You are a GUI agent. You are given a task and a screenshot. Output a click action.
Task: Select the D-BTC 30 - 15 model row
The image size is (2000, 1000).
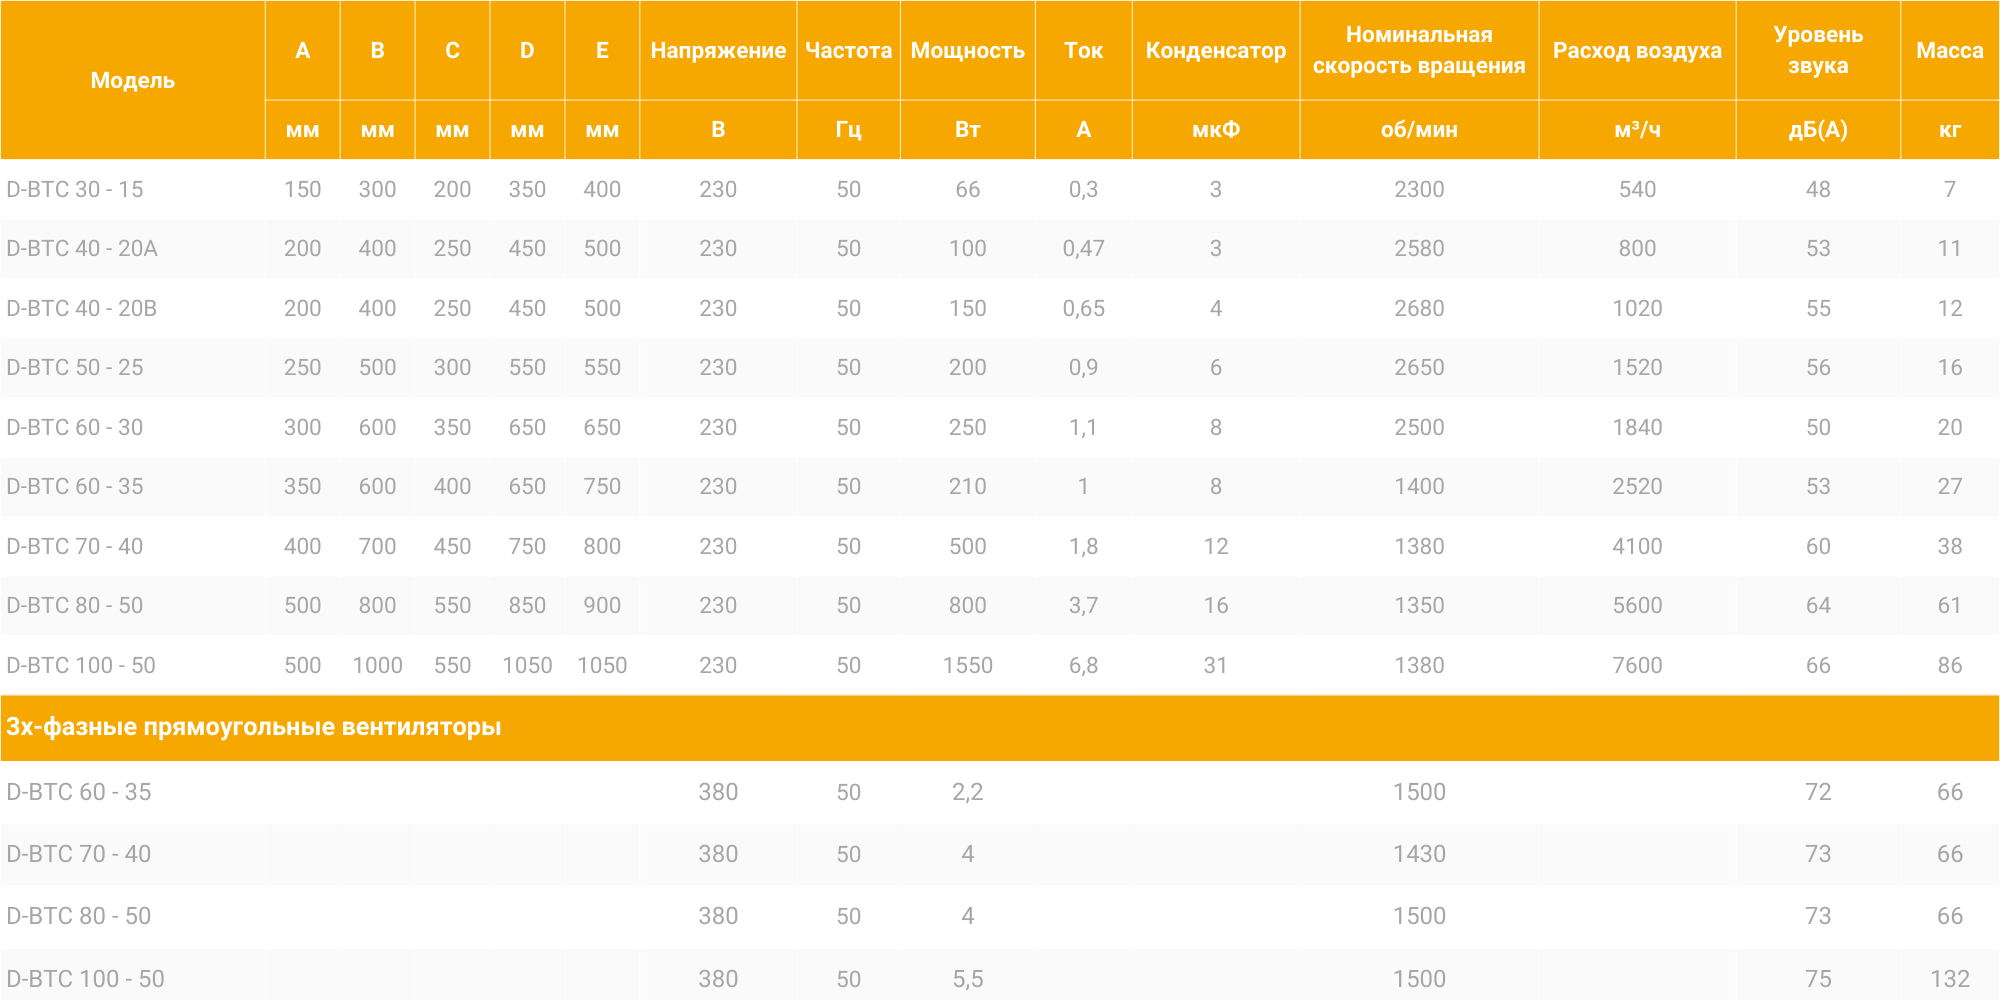[x=75, y=189]
